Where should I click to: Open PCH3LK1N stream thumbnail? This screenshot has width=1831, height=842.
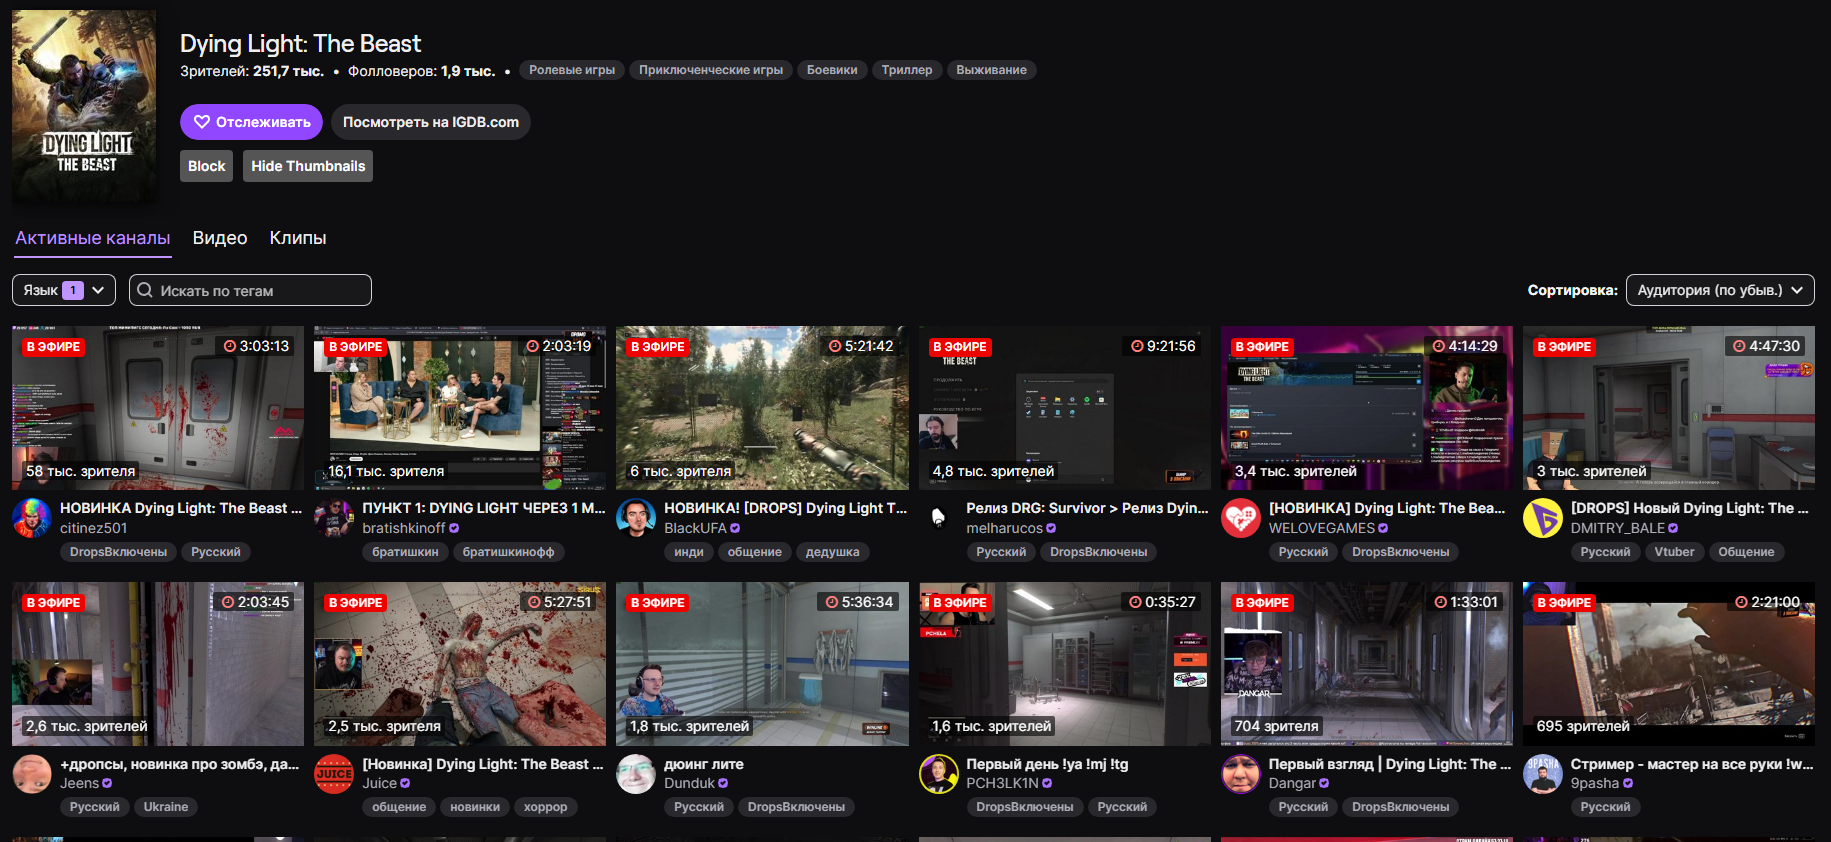[x=1065, y=664]
